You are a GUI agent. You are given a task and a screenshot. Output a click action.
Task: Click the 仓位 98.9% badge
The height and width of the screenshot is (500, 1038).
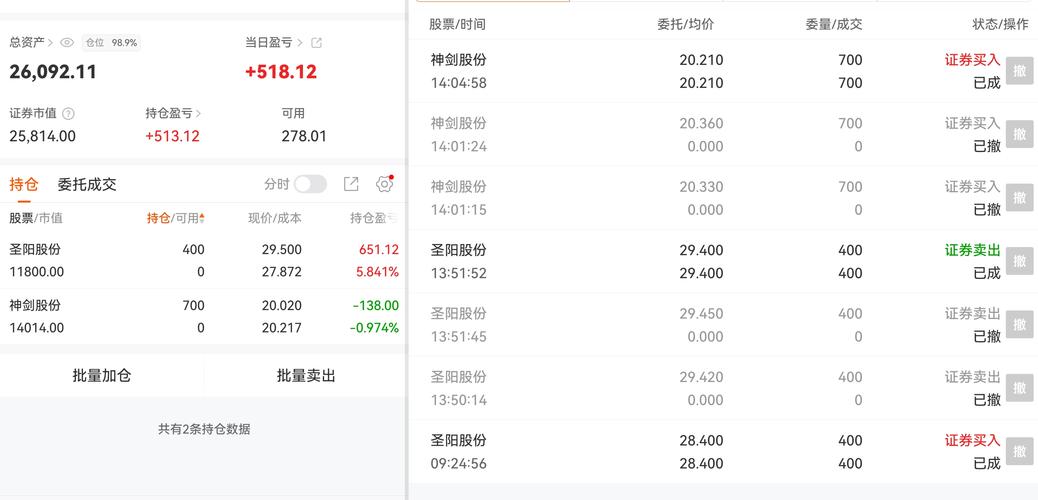111,42
